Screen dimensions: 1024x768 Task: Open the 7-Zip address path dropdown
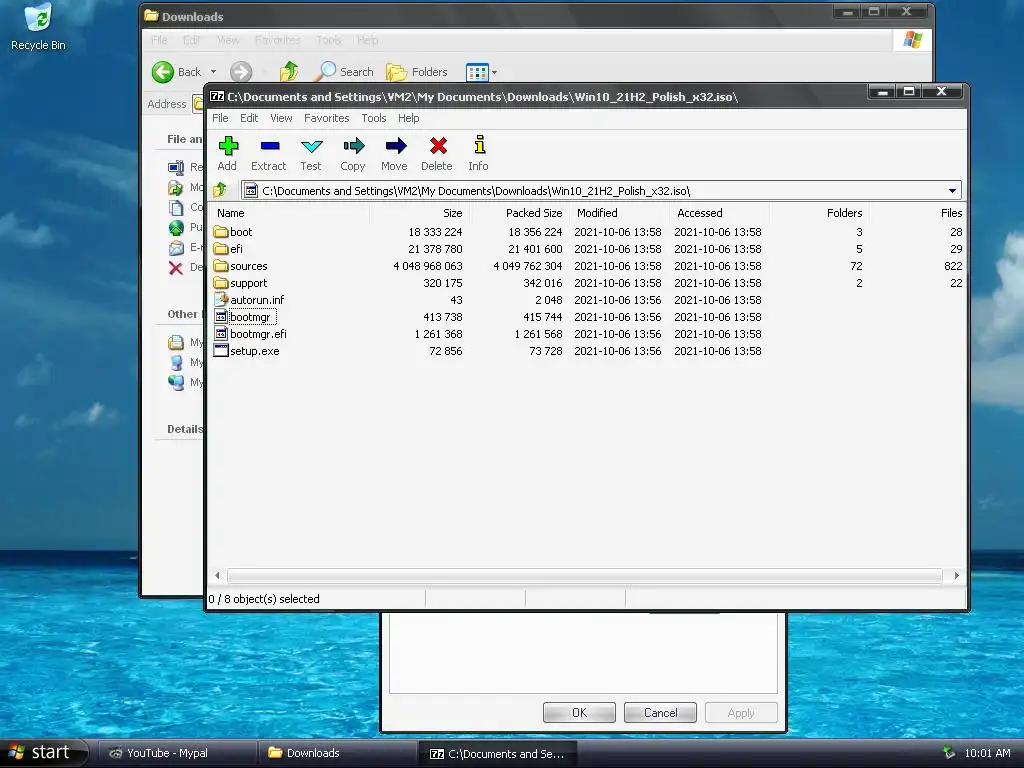click(952, 191)
